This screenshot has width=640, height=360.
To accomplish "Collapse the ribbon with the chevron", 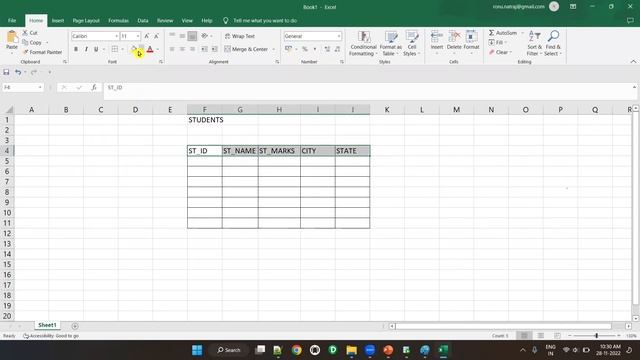I will click(x=633, y=62).
